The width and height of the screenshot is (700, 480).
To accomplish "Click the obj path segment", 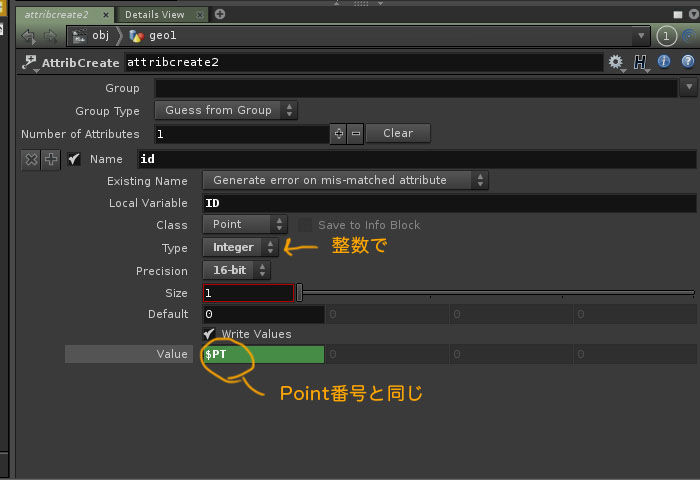I will coord(96,36).
